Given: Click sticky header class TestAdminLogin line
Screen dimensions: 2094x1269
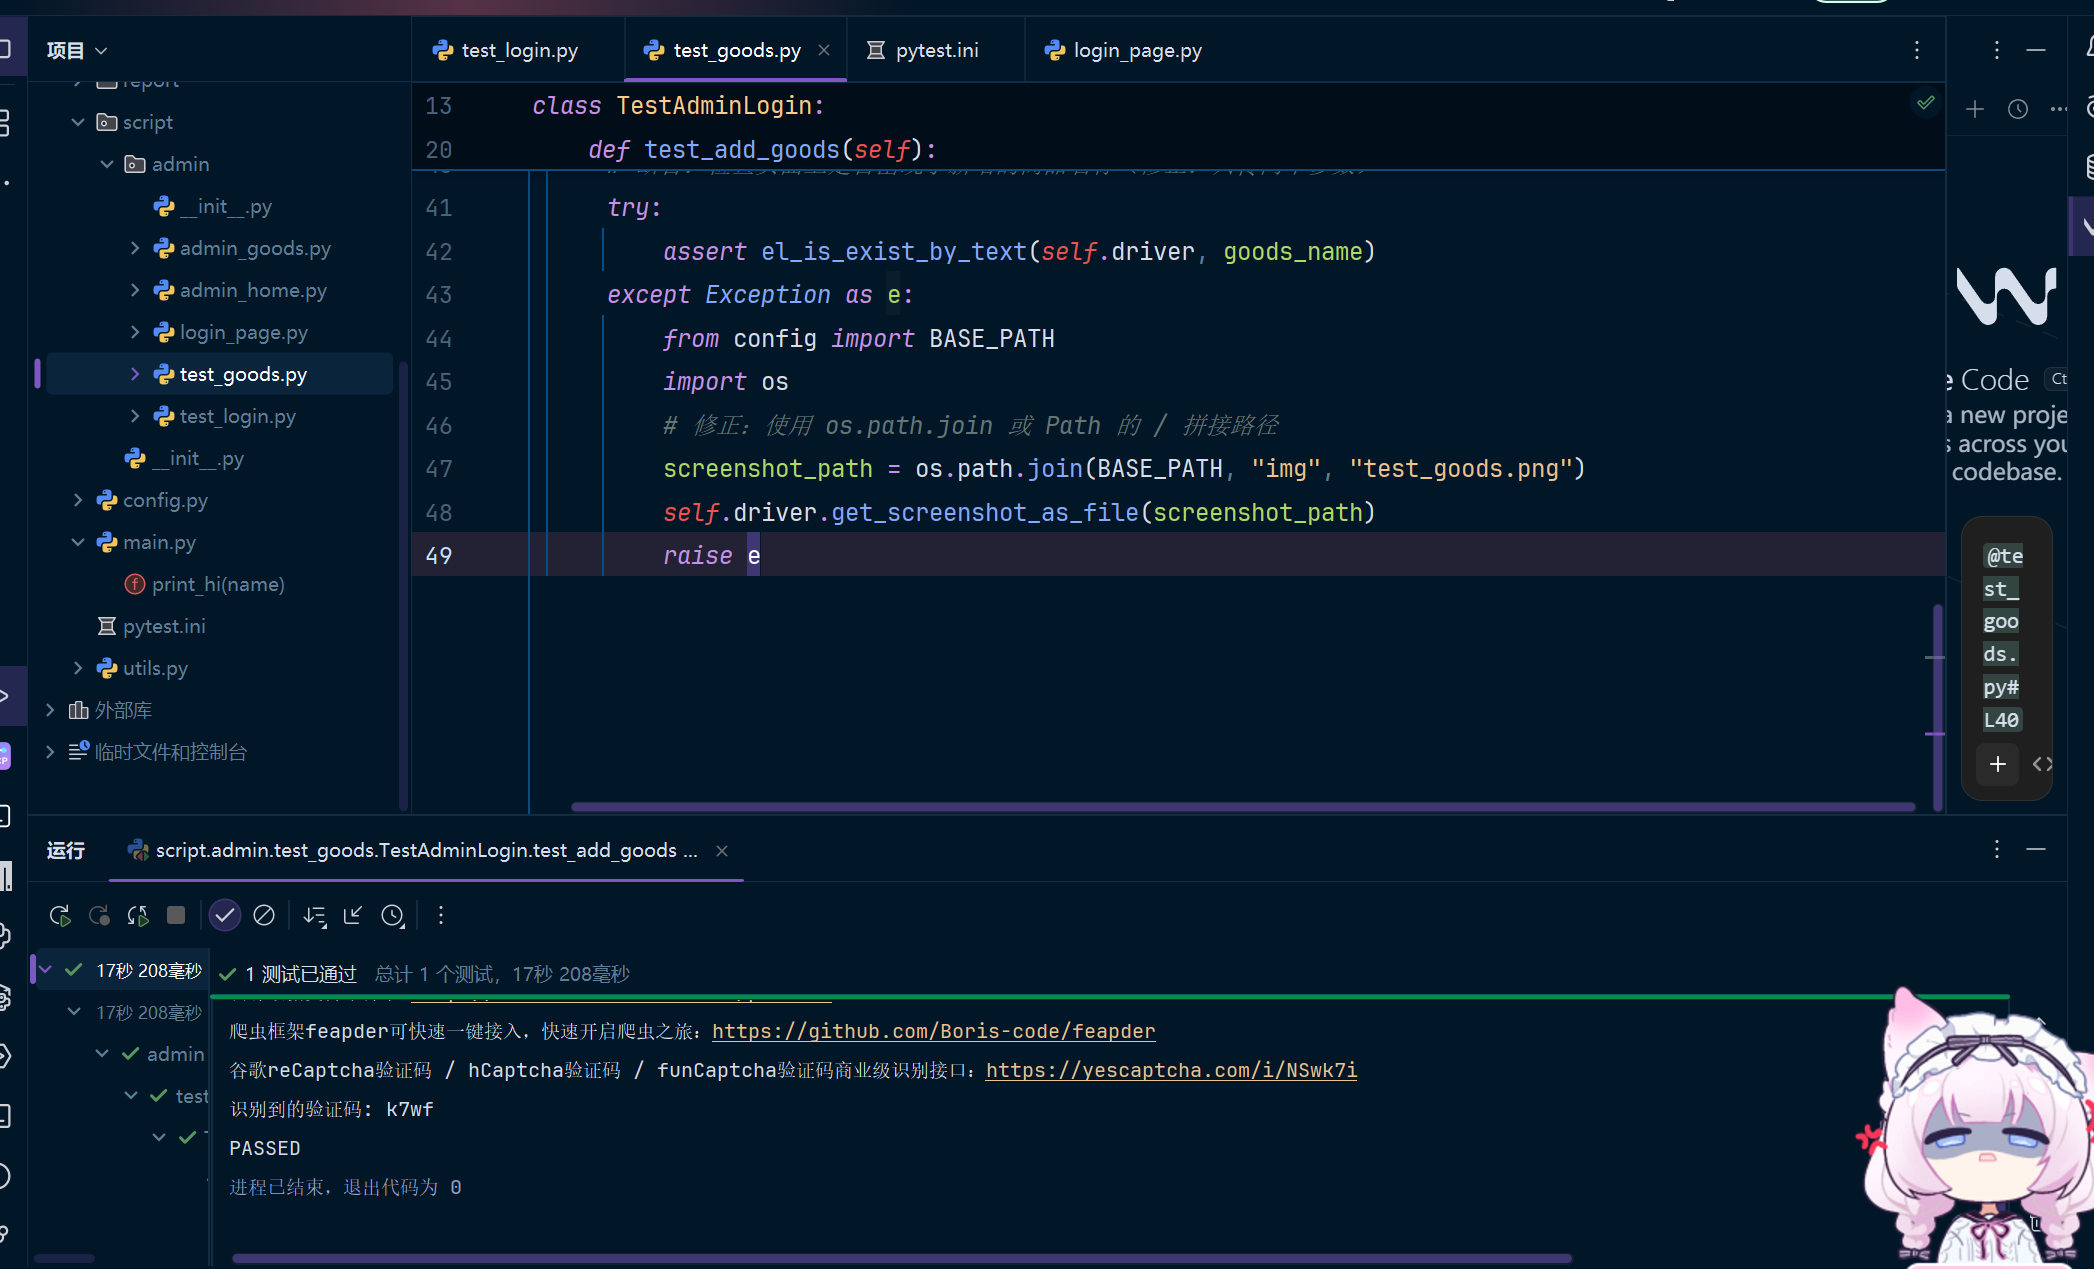Looking at the screenshot, I should pos(678,105).
